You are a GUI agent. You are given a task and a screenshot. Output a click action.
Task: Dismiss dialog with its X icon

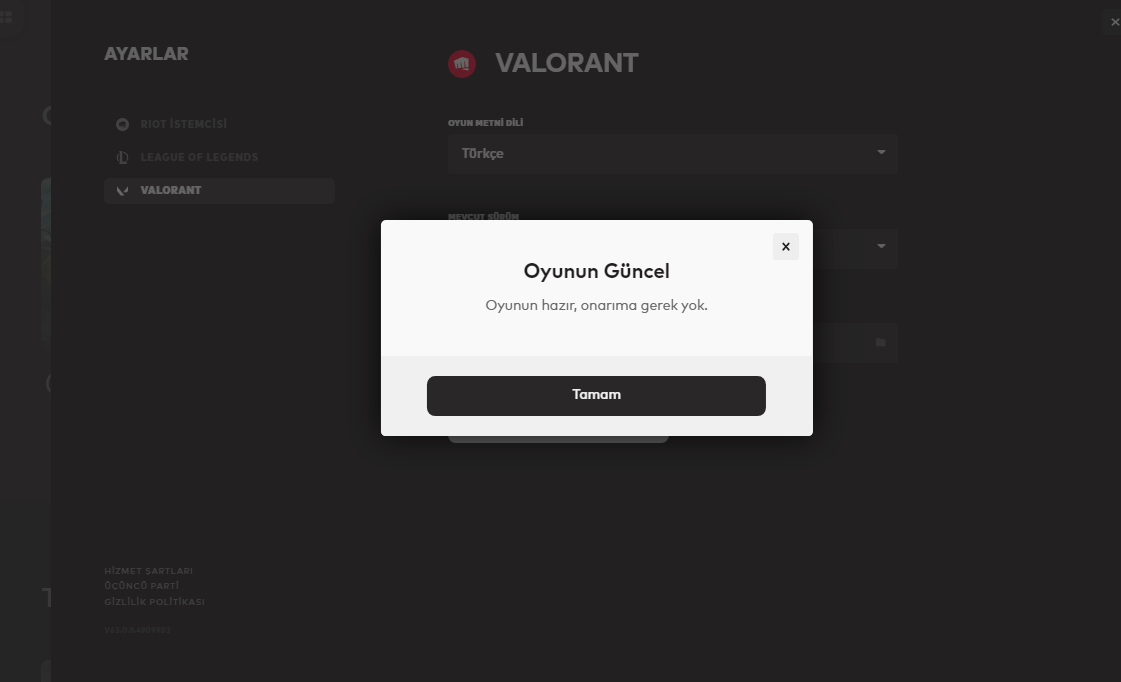pos(786,247)
